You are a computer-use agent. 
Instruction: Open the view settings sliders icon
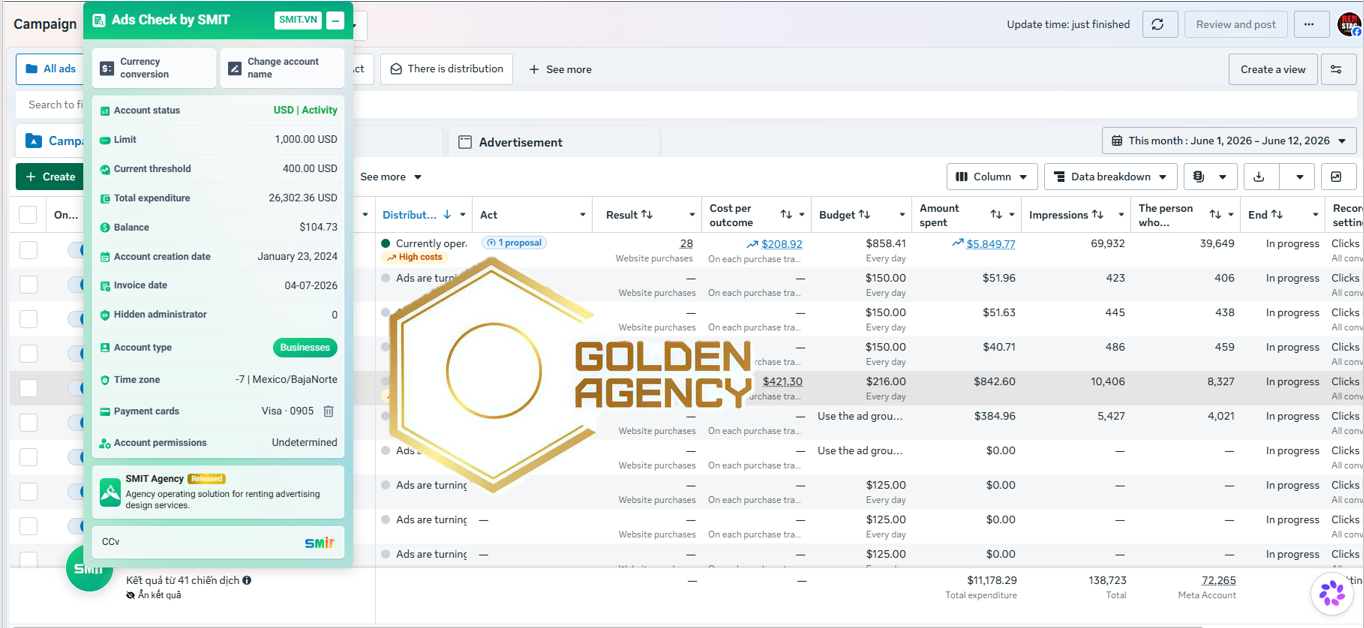pos(1338,69)
